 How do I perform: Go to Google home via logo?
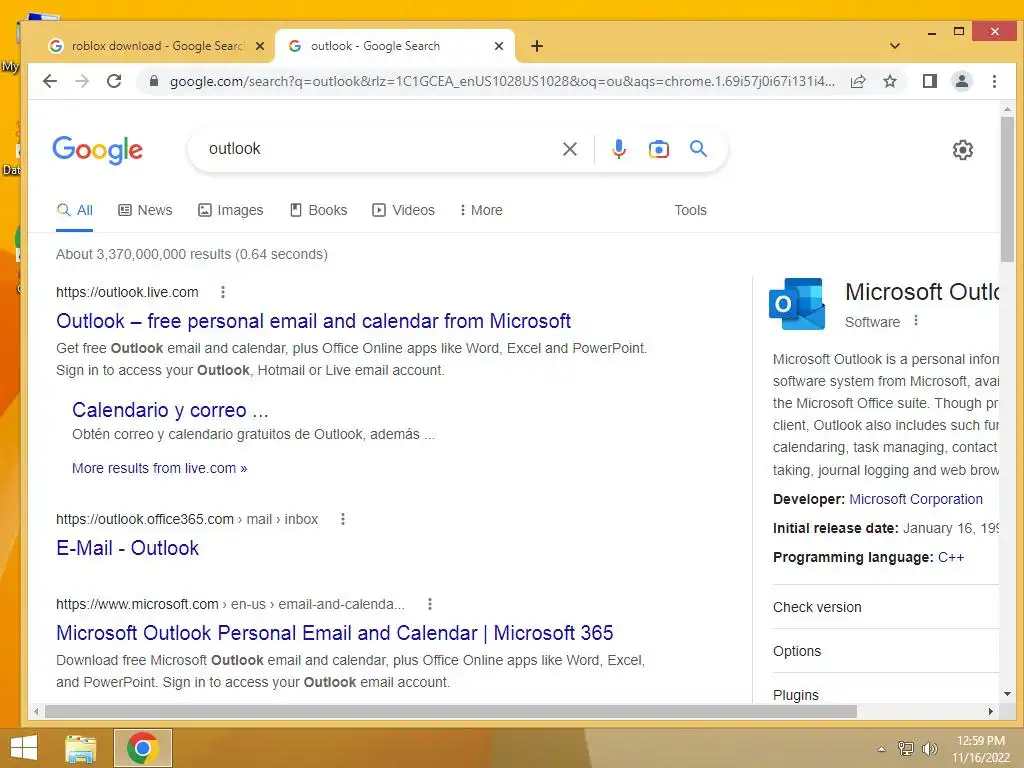tap(97, 150)
